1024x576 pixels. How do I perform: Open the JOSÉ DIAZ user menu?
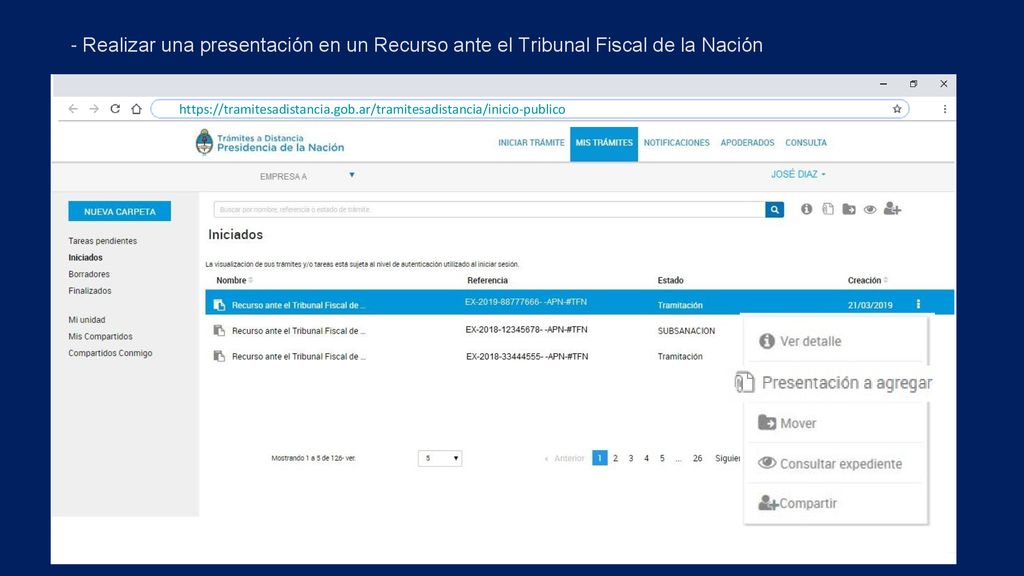coord(798,174)
